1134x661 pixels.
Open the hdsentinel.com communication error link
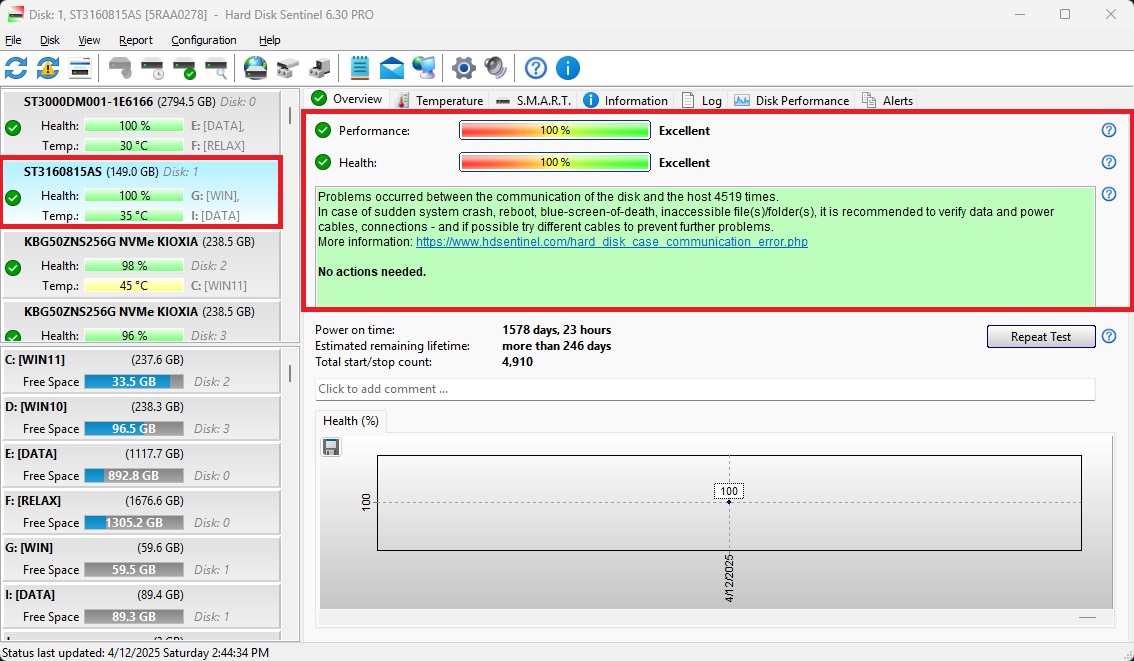pyautogui.click(x=611, y=242)
